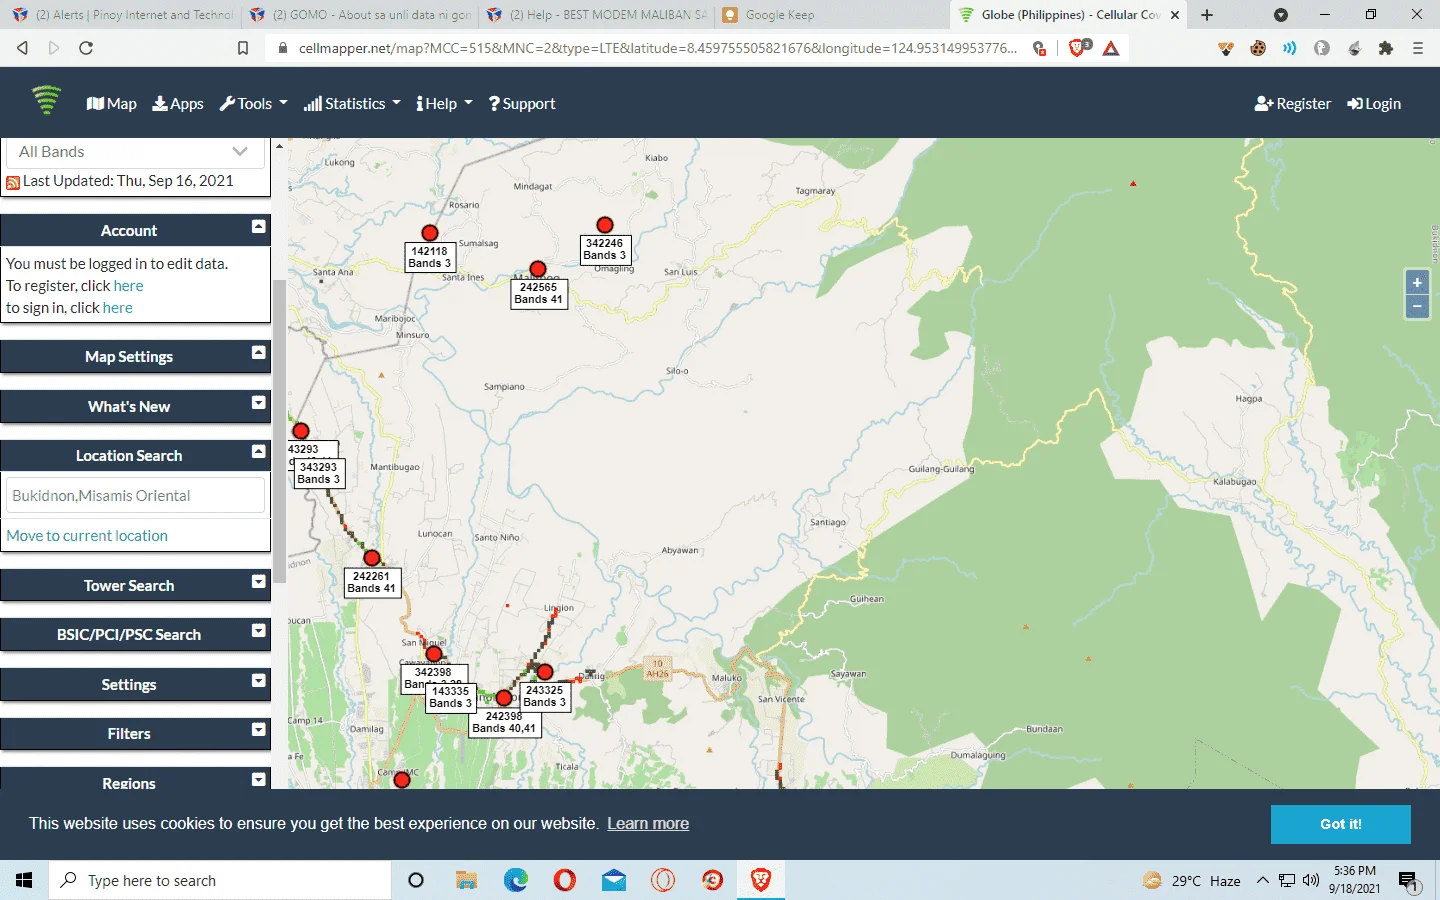
Task: Switch to the GOMO tab
Action: click(359, 15)
